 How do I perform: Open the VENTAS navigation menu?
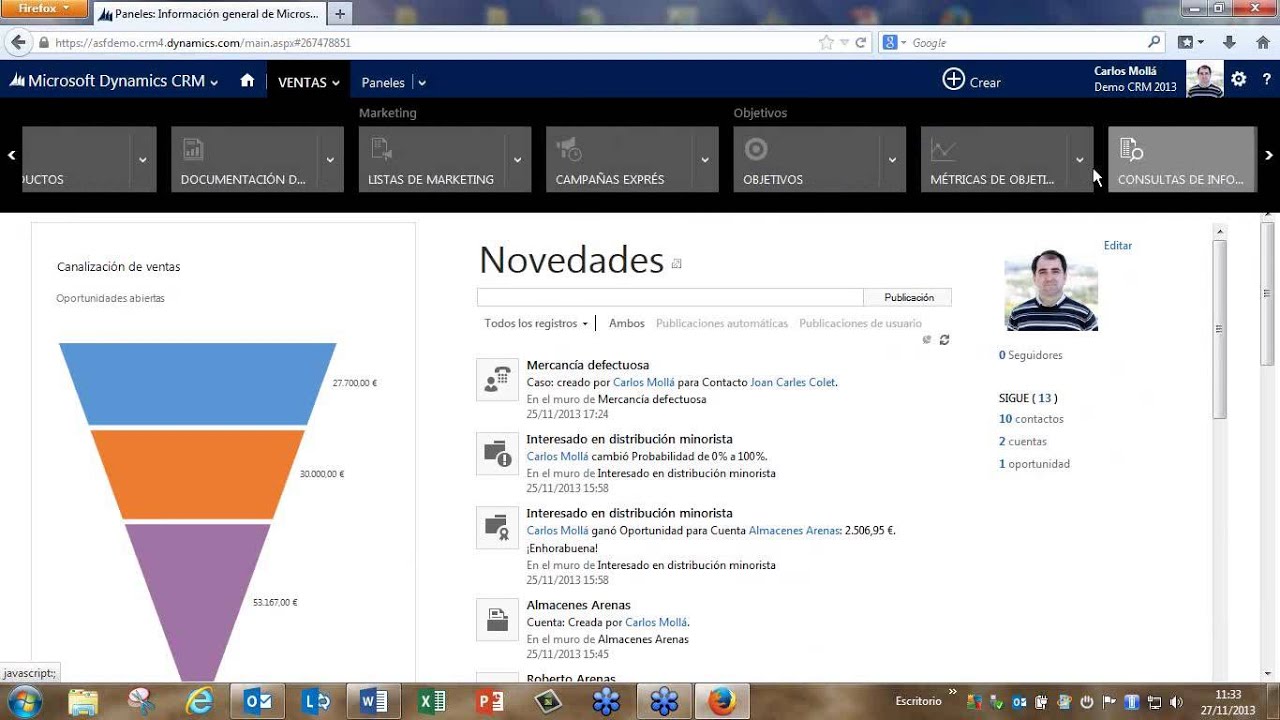[x=309, y=82]
